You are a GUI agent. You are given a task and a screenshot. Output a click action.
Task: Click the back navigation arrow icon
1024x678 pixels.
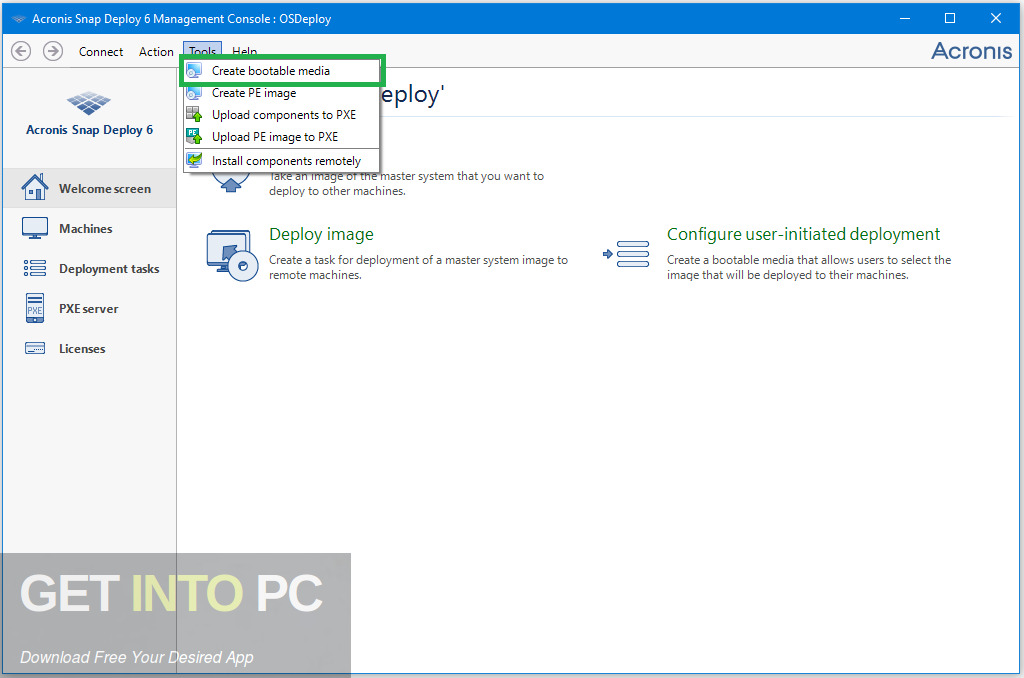click(21, 51)
